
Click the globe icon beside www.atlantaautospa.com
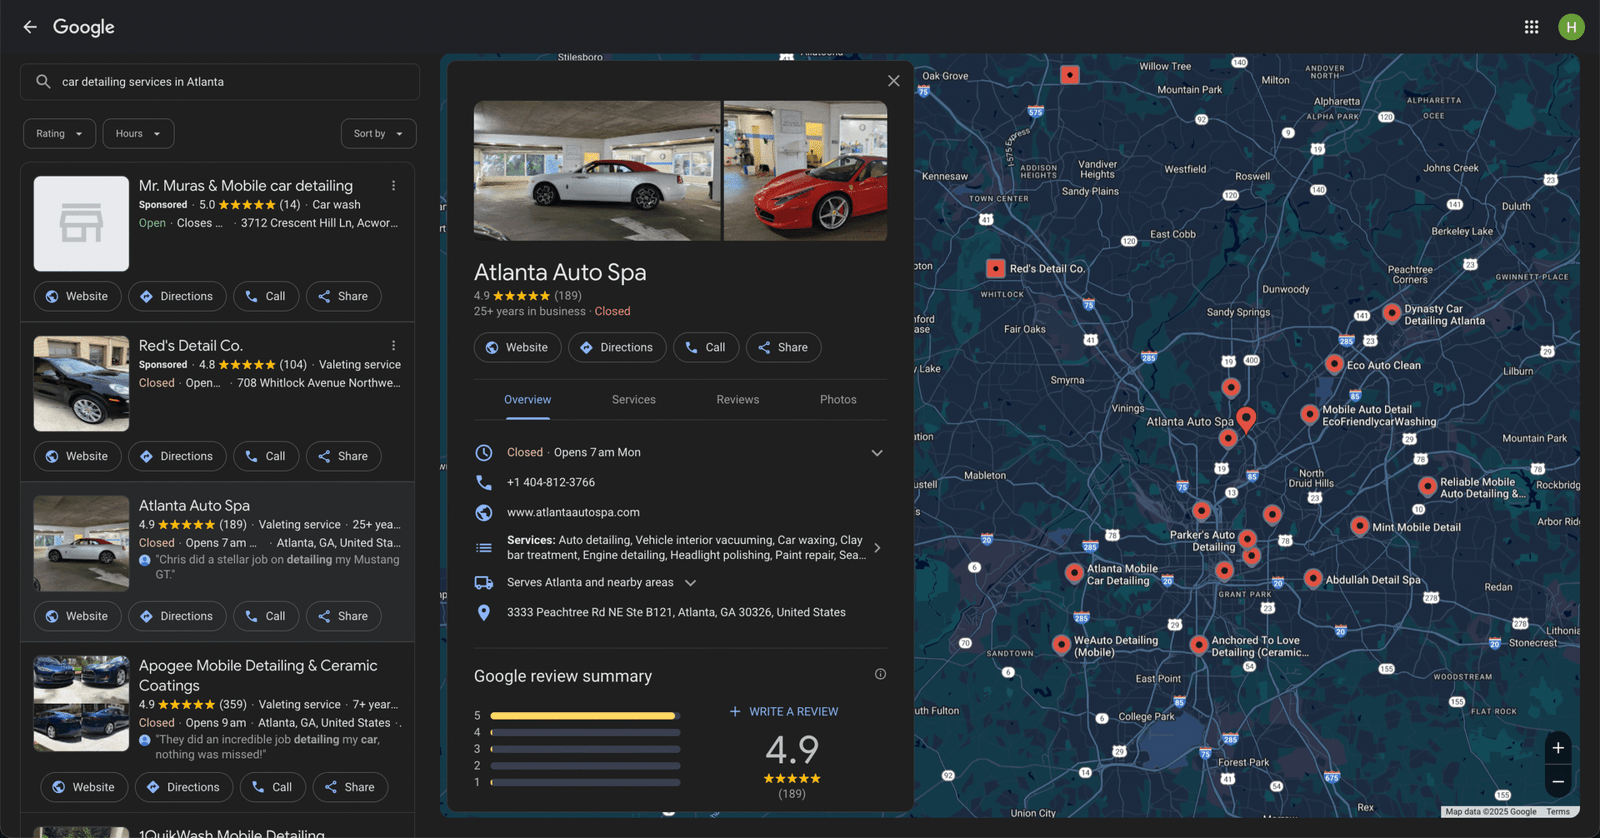[x=484, y=512]
